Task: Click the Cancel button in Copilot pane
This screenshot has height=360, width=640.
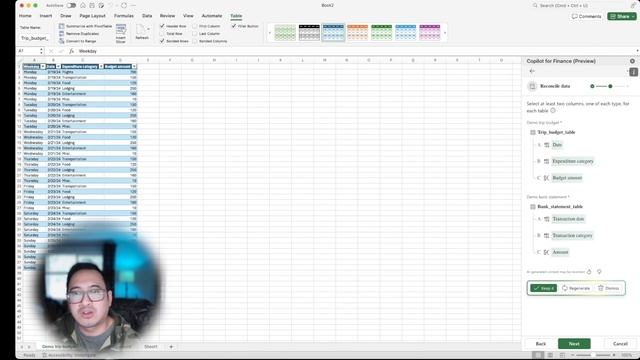Action: click(x=620, y=344)
